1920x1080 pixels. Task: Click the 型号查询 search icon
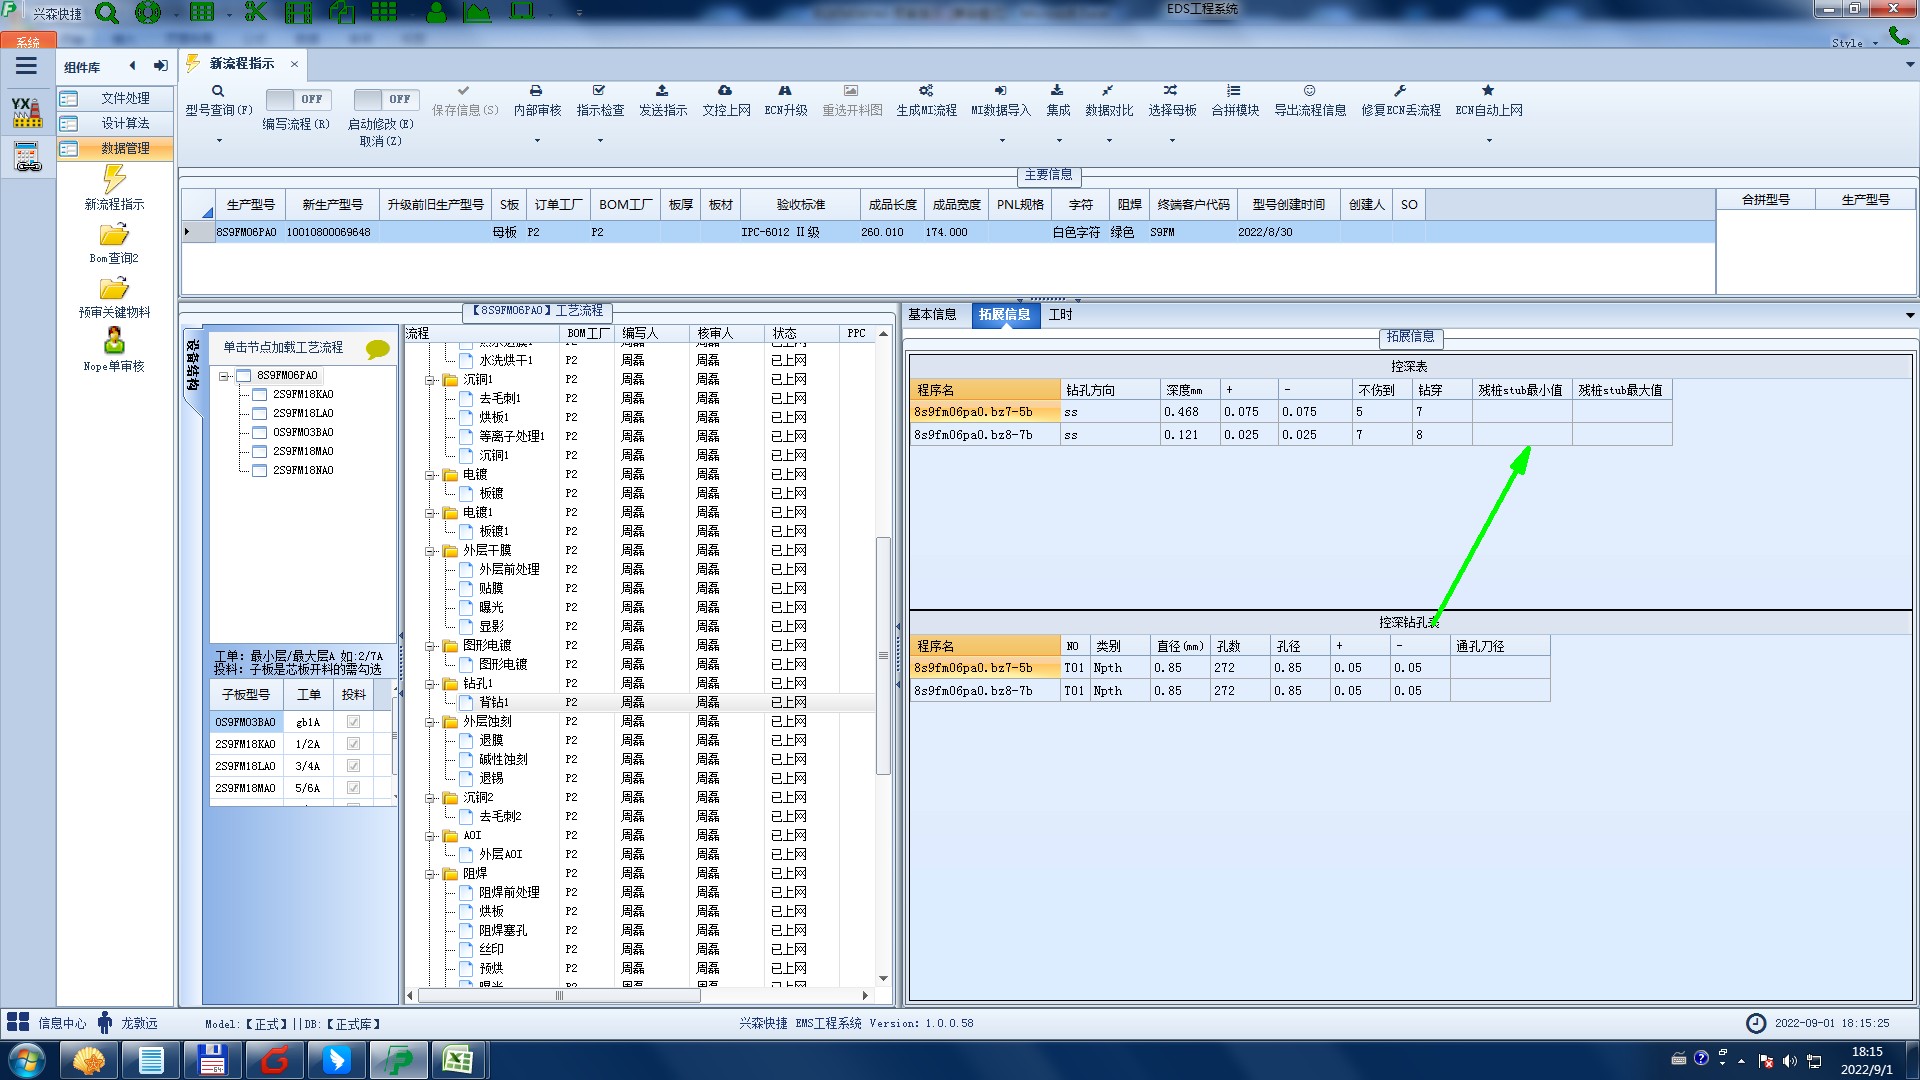[218, 91]
